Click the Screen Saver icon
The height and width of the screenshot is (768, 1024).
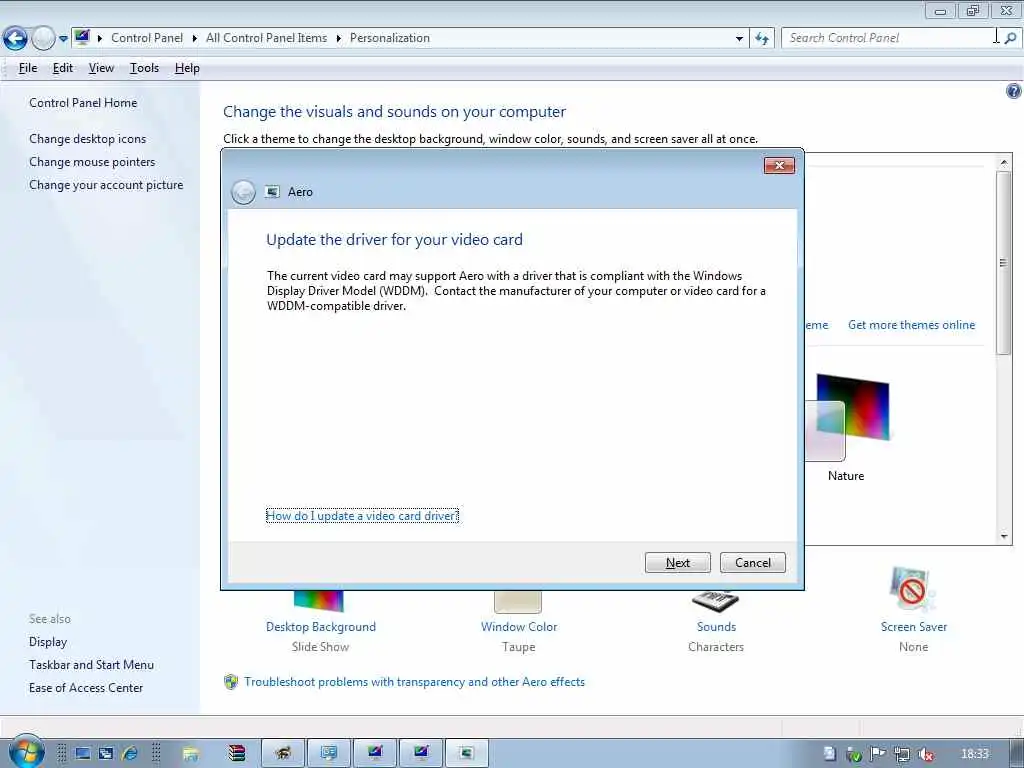pos(913,590)
